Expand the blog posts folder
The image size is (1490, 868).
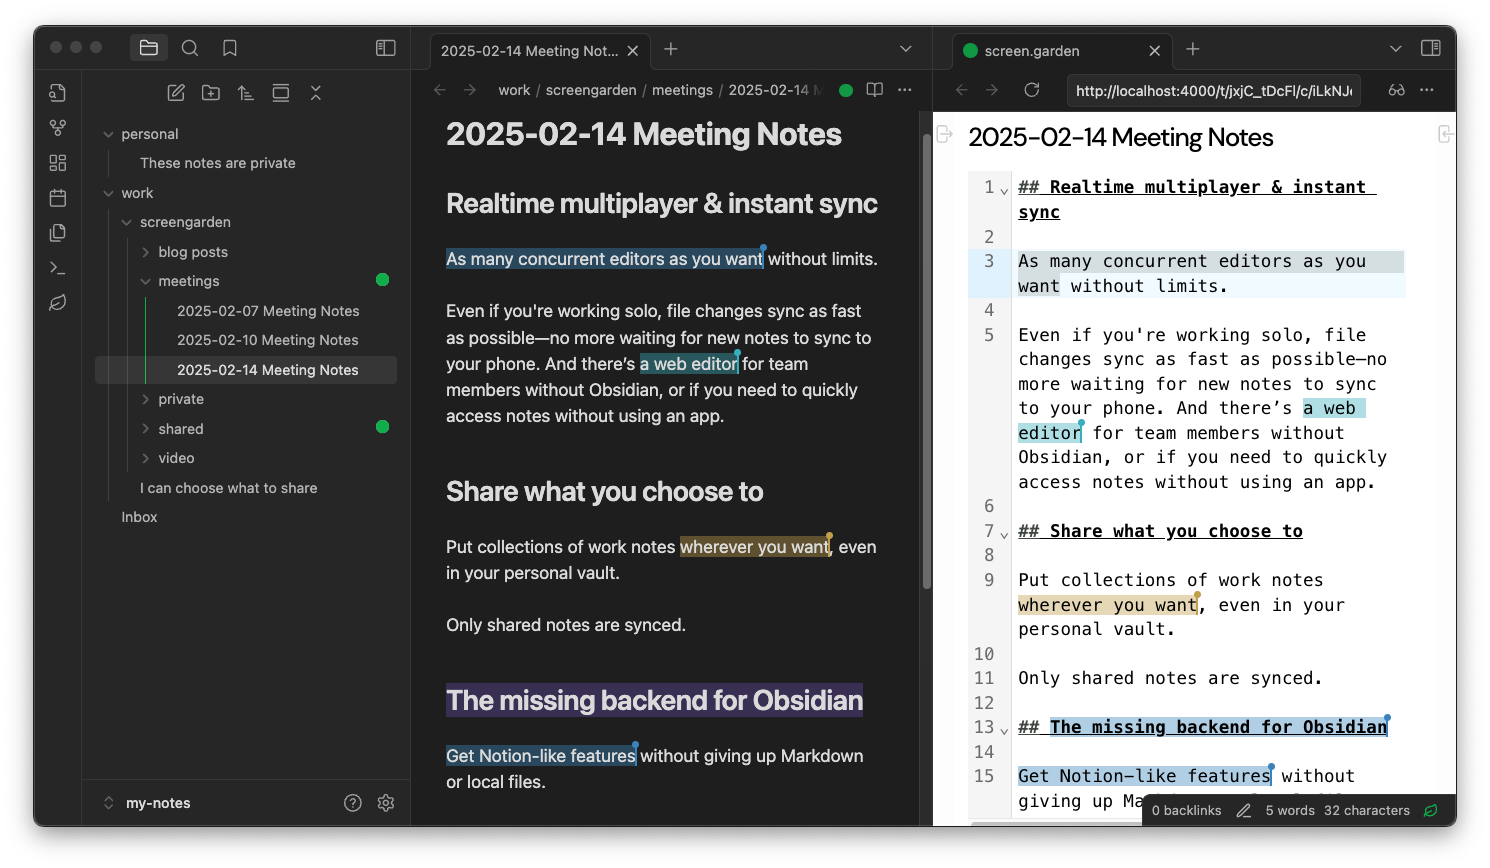[146, 252]
